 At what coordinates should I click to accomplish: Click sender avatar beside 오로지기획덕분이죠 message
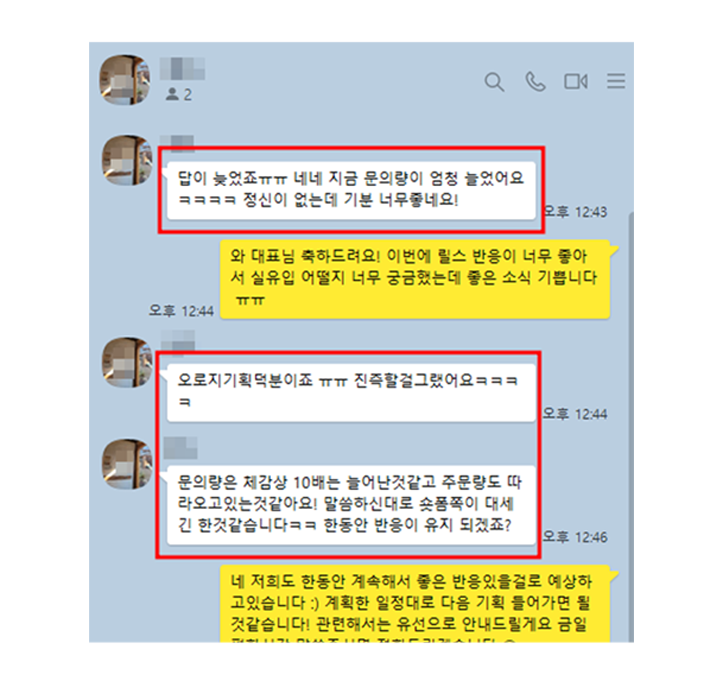pyautogui.click(x=127, y=362)
